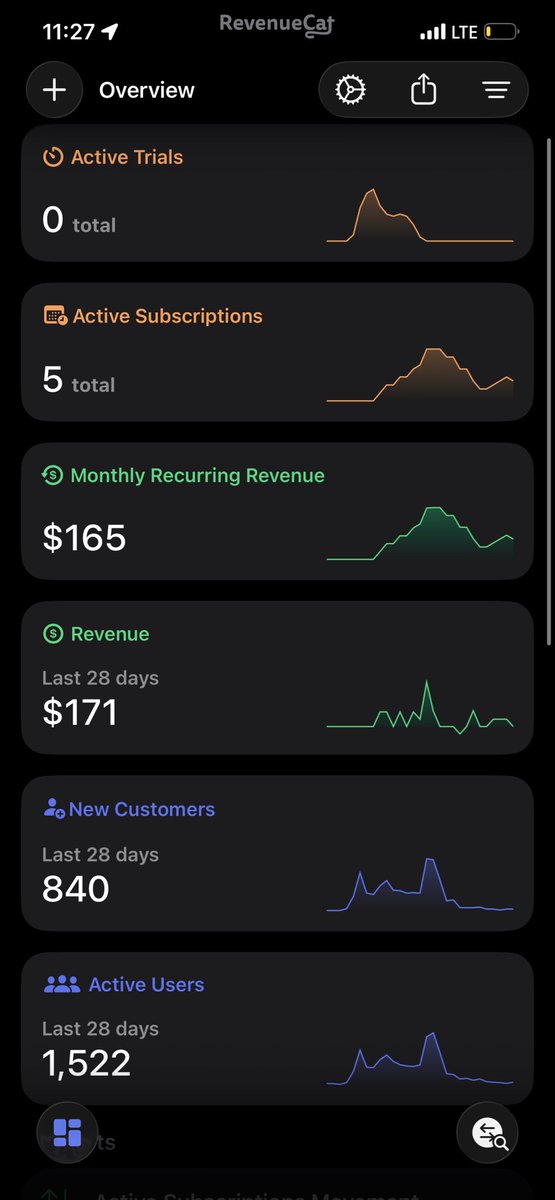Screen dimensions: 555x1200
Task: Tap Last 28 days under New Customers
Action: pos(100,854)
